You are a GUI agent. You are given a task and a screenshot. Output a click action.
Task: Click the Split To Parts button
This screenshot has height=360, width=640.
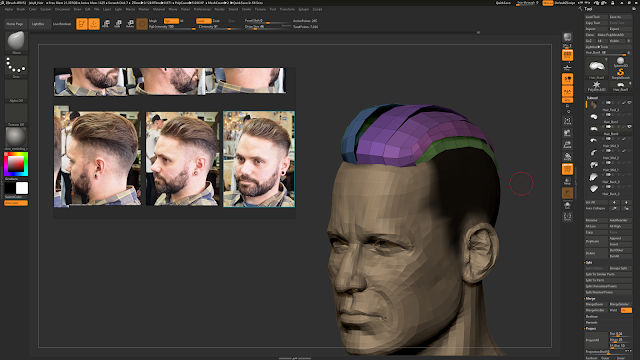click(609, 280)
